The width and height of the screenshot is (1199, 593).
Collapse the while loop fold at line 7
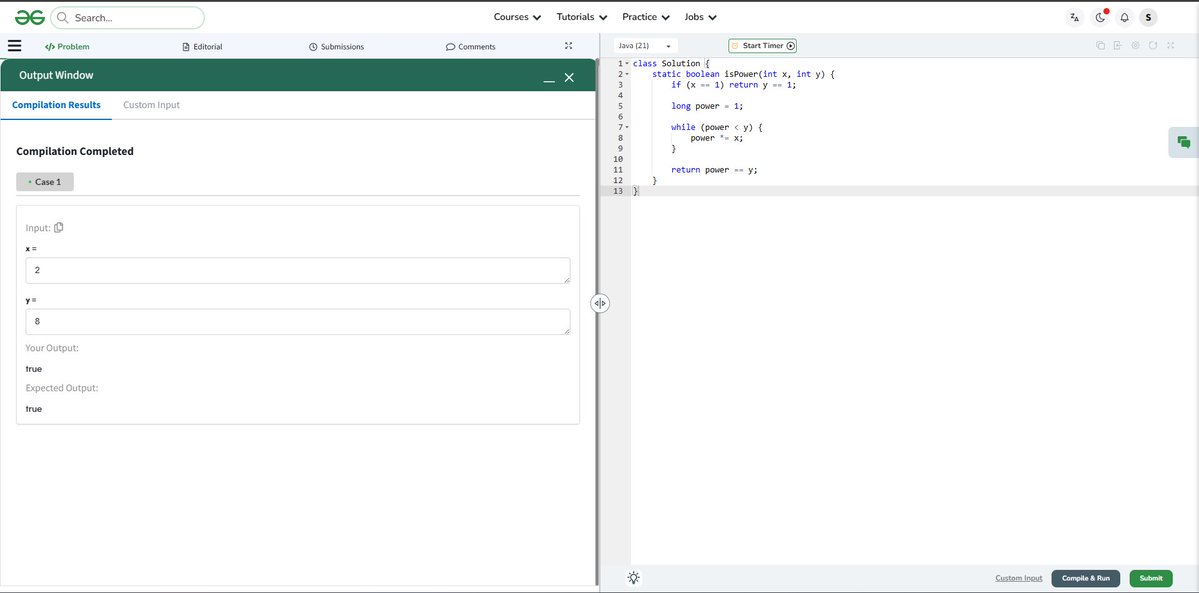click(627, 127)
